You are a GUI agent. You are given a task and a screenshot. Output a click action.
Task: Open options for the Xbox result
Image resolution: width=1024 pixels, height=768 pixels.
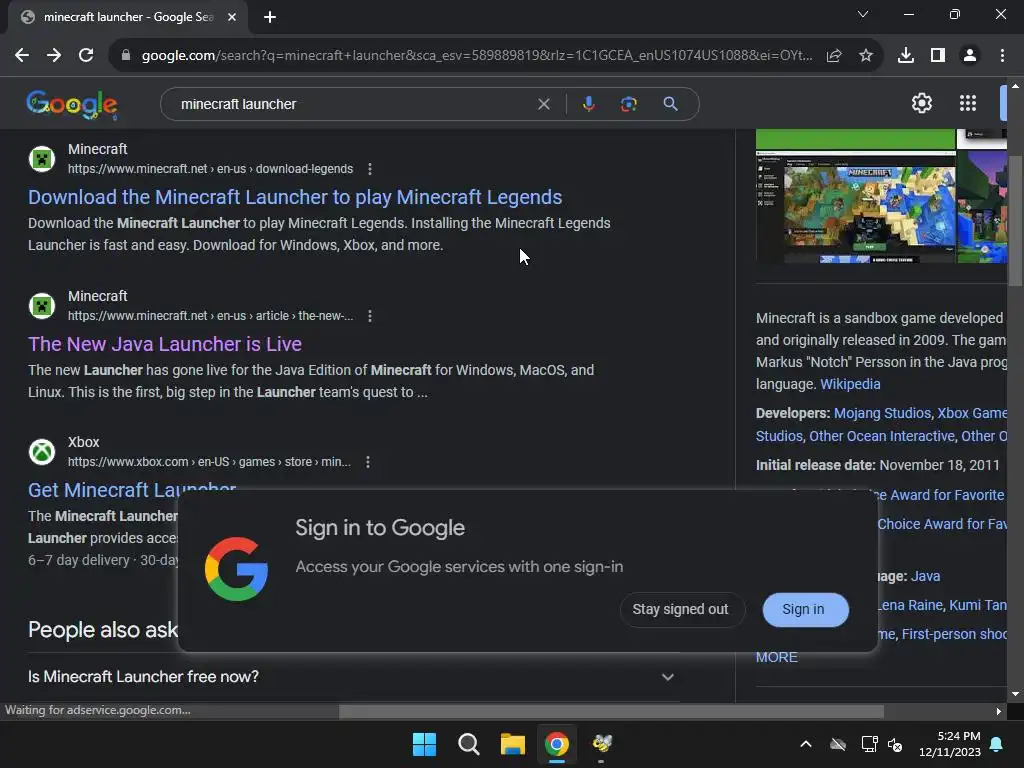pos(368,462)
